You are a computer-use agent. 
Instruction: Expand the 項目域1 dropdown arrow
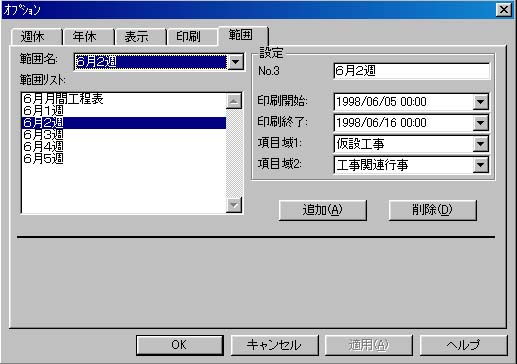(x=480, y=144)
